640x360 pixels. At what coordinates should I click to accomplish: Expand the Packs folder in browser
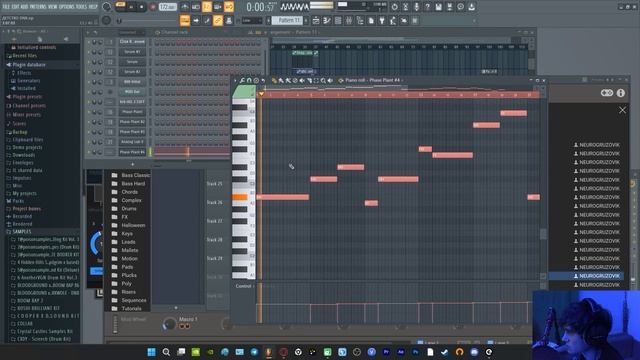pos(18,201)
